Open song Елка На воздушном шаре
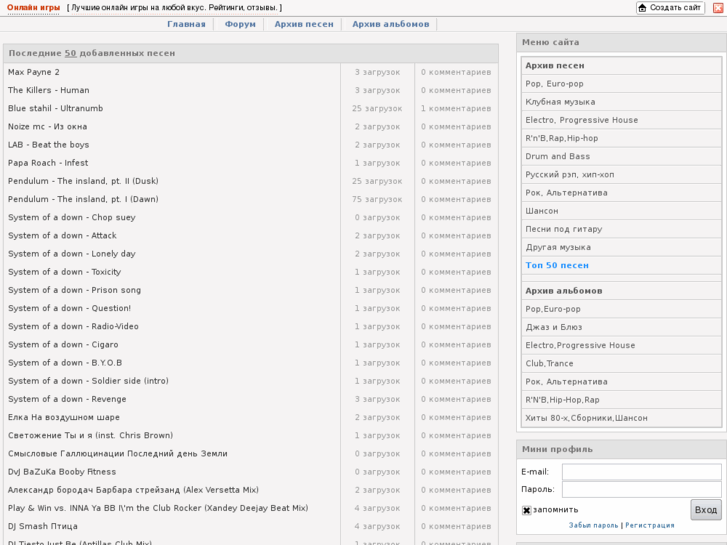The height and width of the screenshot is (545, 727). [x=64, y=417]
